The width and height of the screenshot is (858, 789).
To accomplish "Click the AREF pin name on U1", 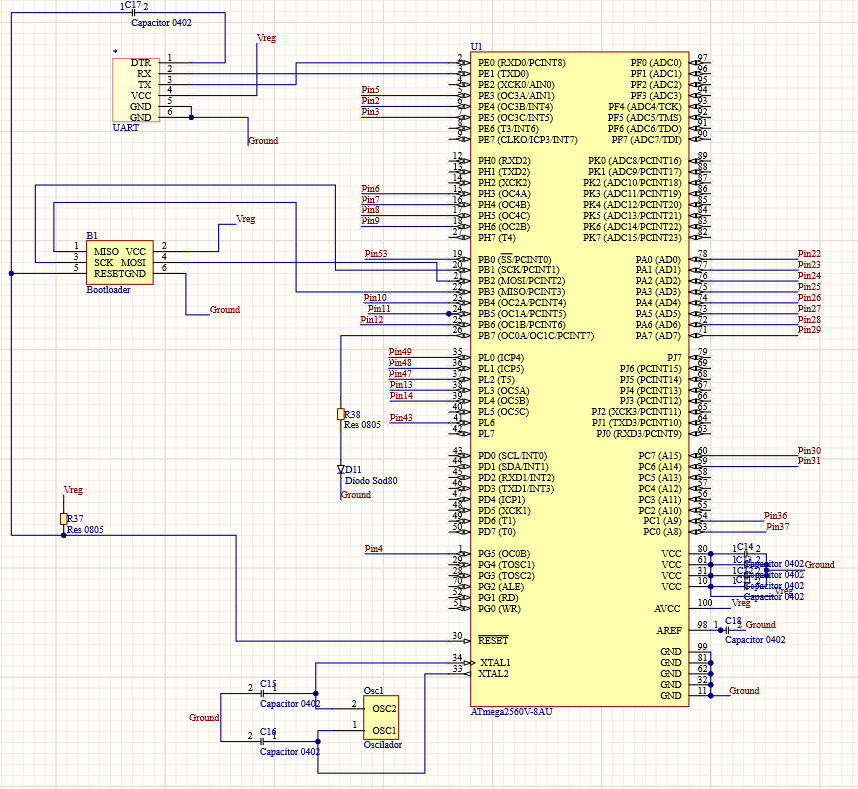I will pos(669,630).
